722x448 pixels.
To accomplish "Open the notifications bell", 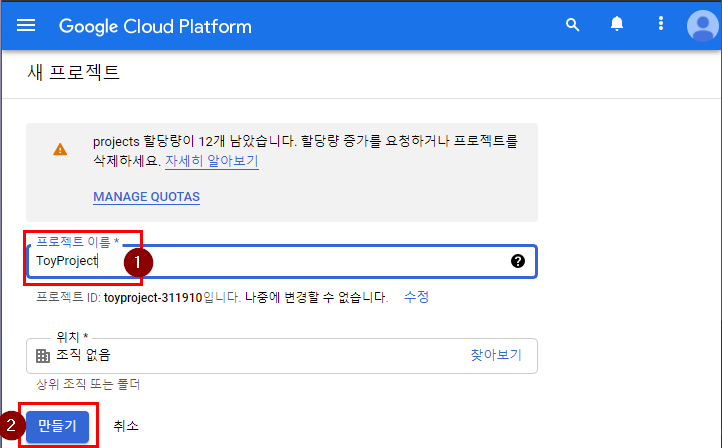I will click(x=617, y=23).
